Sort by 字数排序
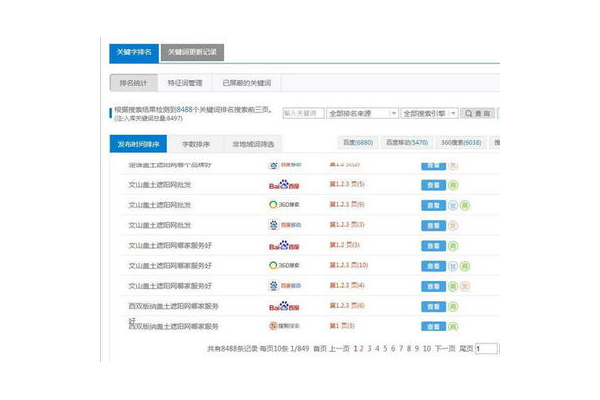Viewport: 600px width, 400px height. tap(195, 144)
